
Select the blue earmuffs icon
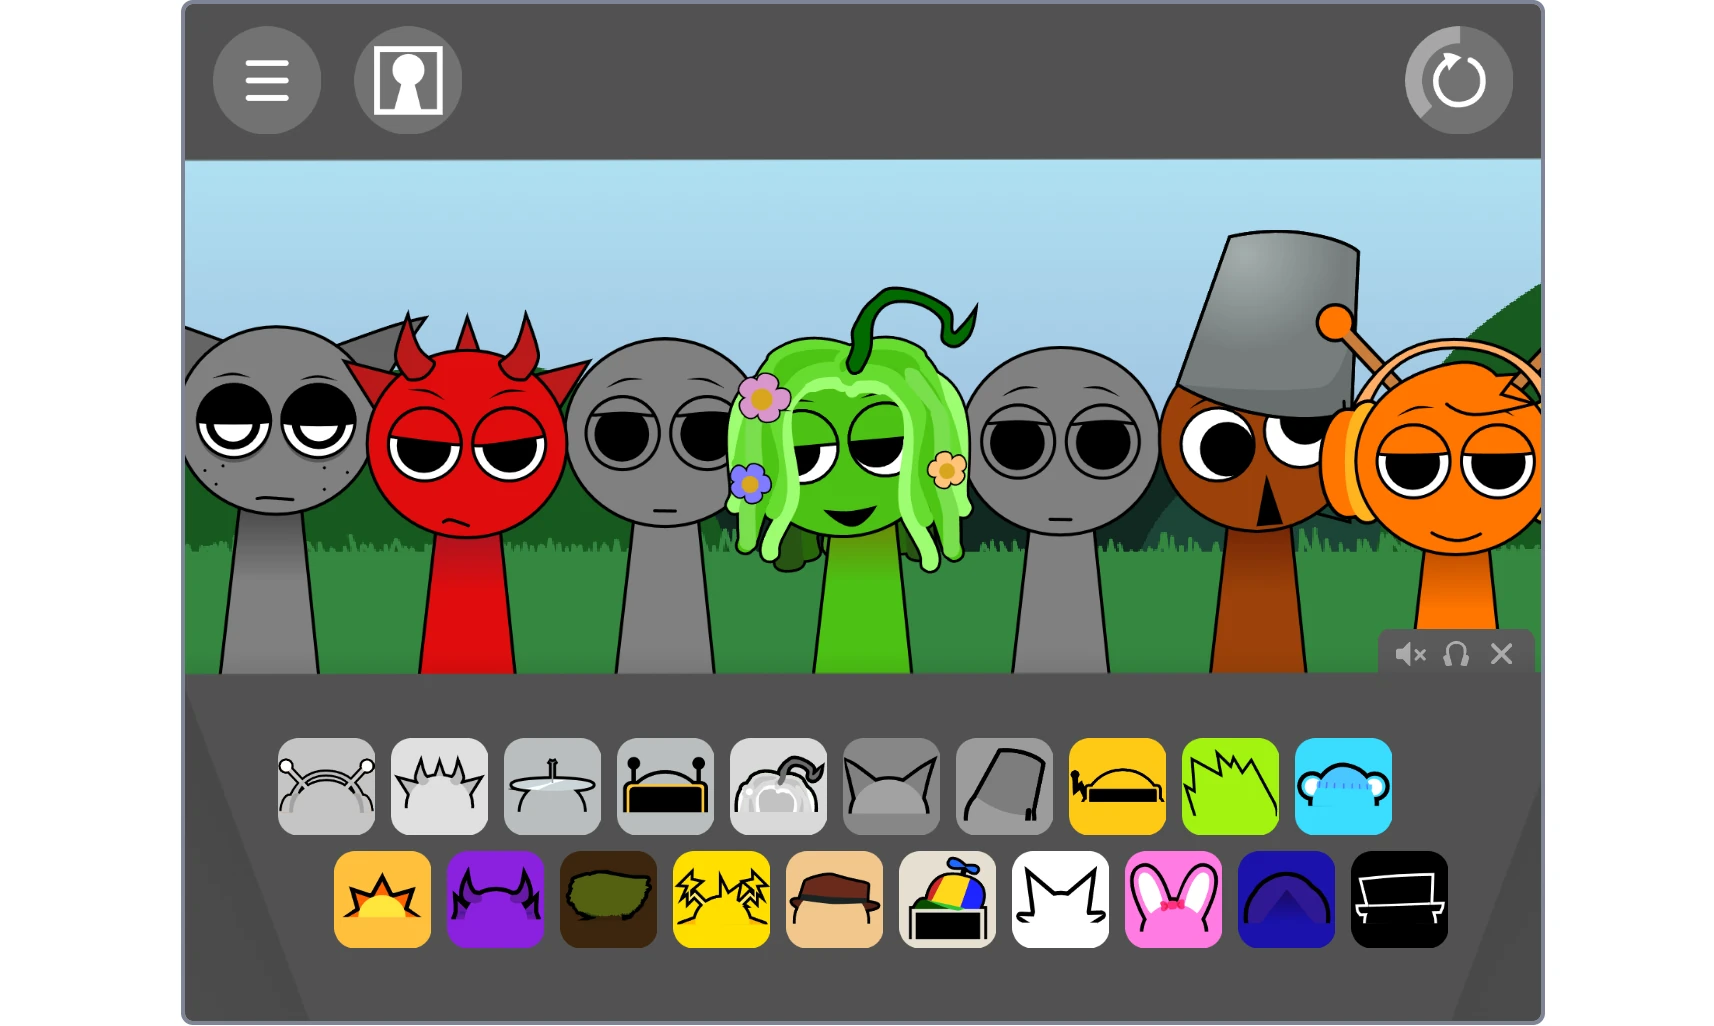coord(1342,786)
